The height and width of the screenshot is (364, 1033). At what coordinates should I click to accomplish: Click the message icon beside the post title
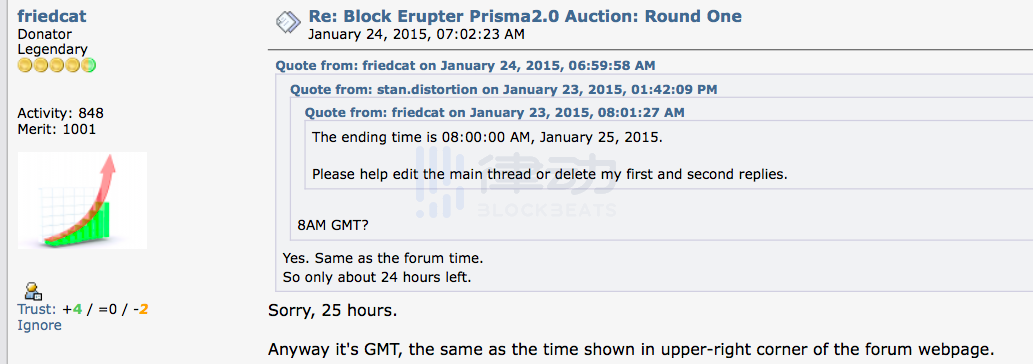tap(288, 23)
